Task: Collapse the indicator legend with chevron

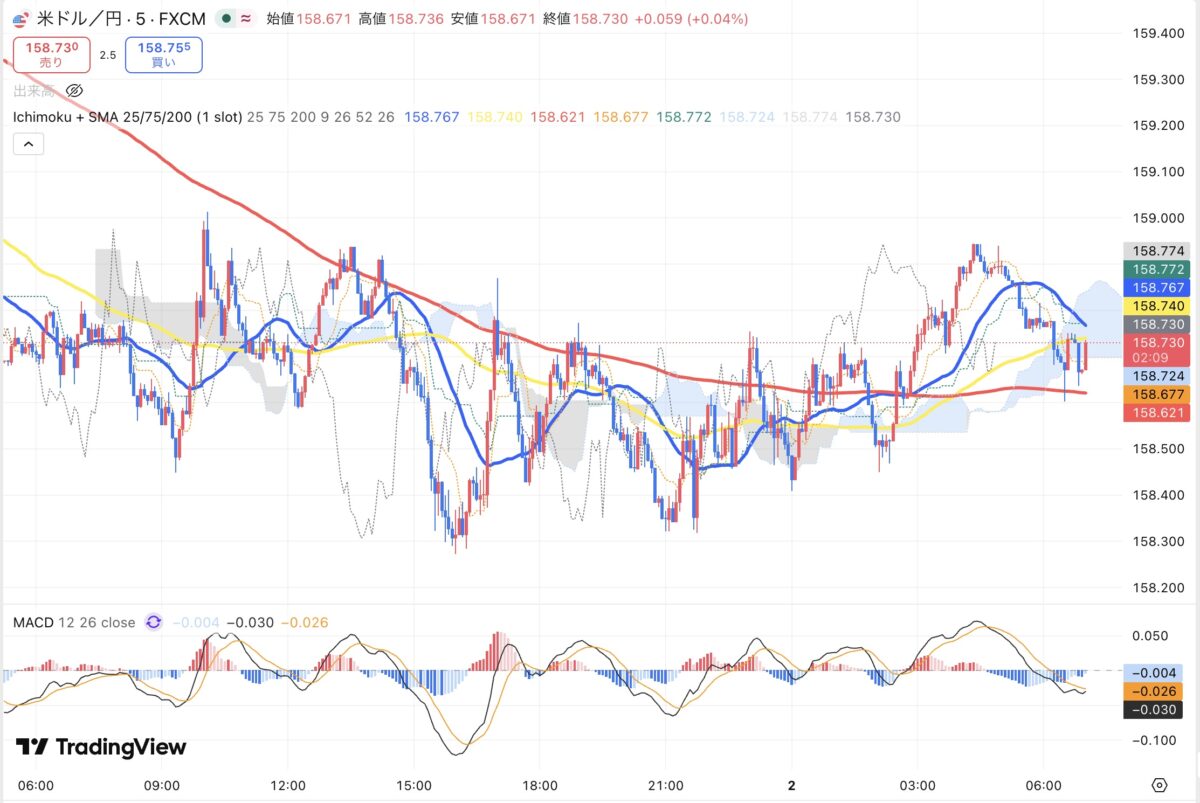Action: click(28, 145)
